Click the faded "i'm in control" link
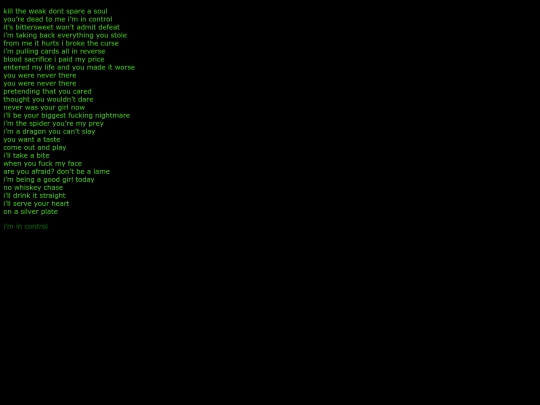The width and height of the screenshot is (540, 405). [x=25, y=227]
